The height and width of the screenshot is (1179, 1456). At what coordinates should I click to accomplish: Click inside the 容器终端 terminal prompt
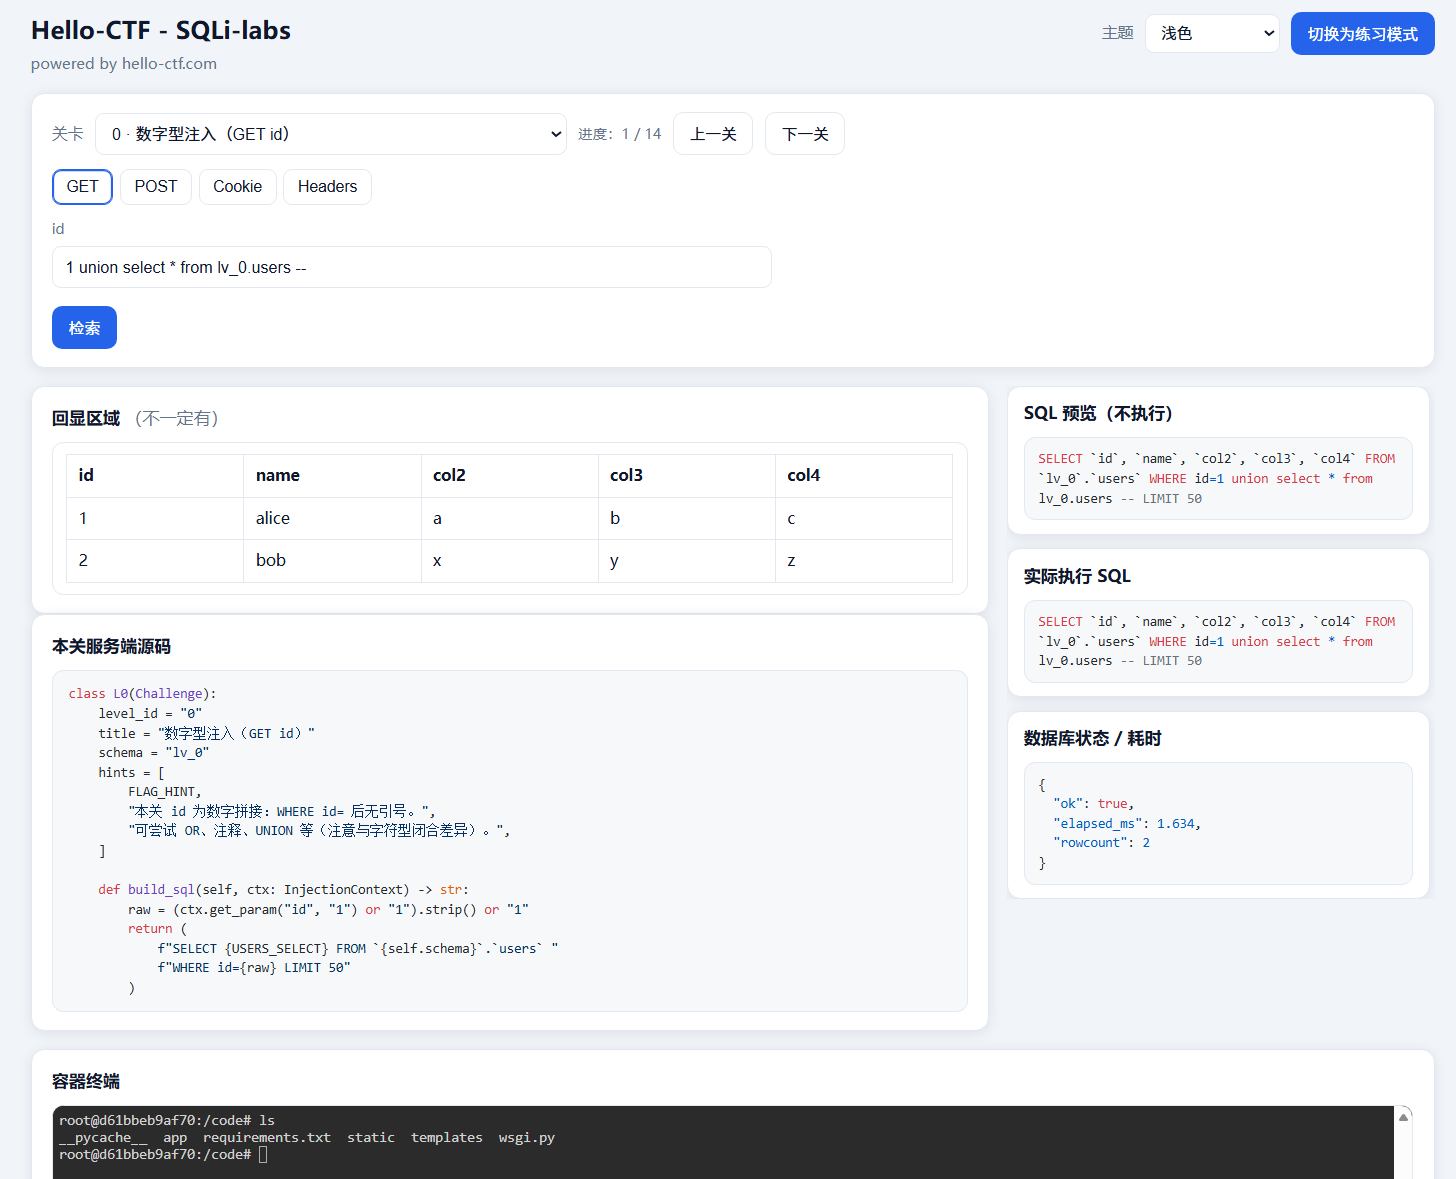click(263, 1155)
